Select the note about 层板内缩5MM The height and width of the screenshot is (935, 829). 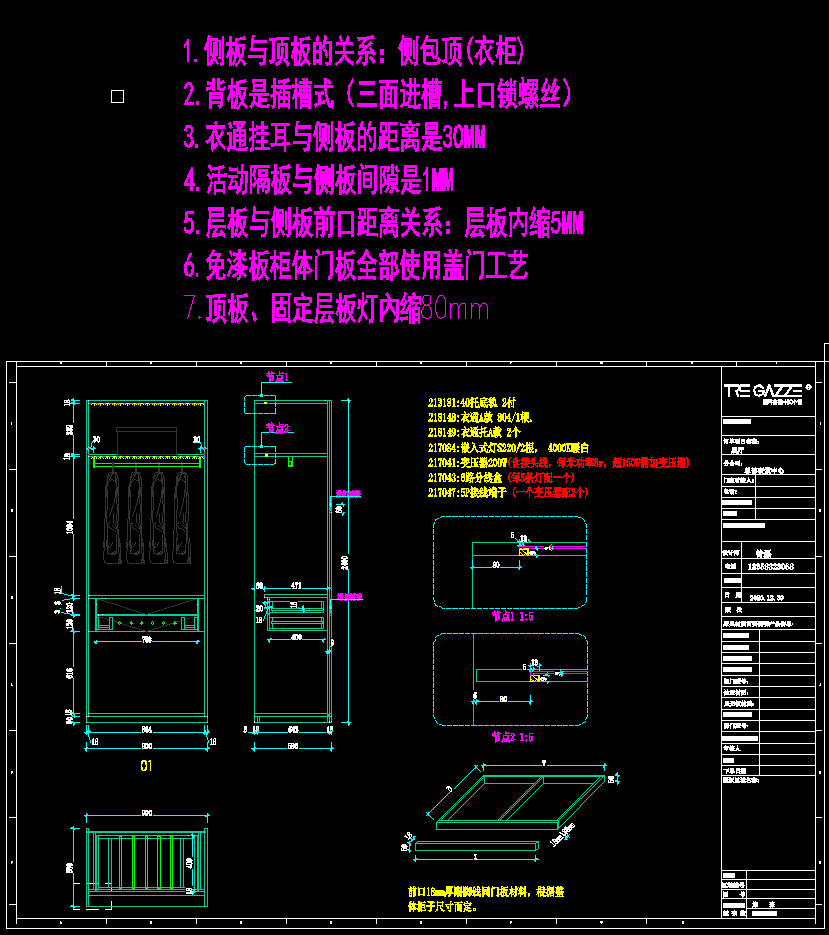pos(383,223)
